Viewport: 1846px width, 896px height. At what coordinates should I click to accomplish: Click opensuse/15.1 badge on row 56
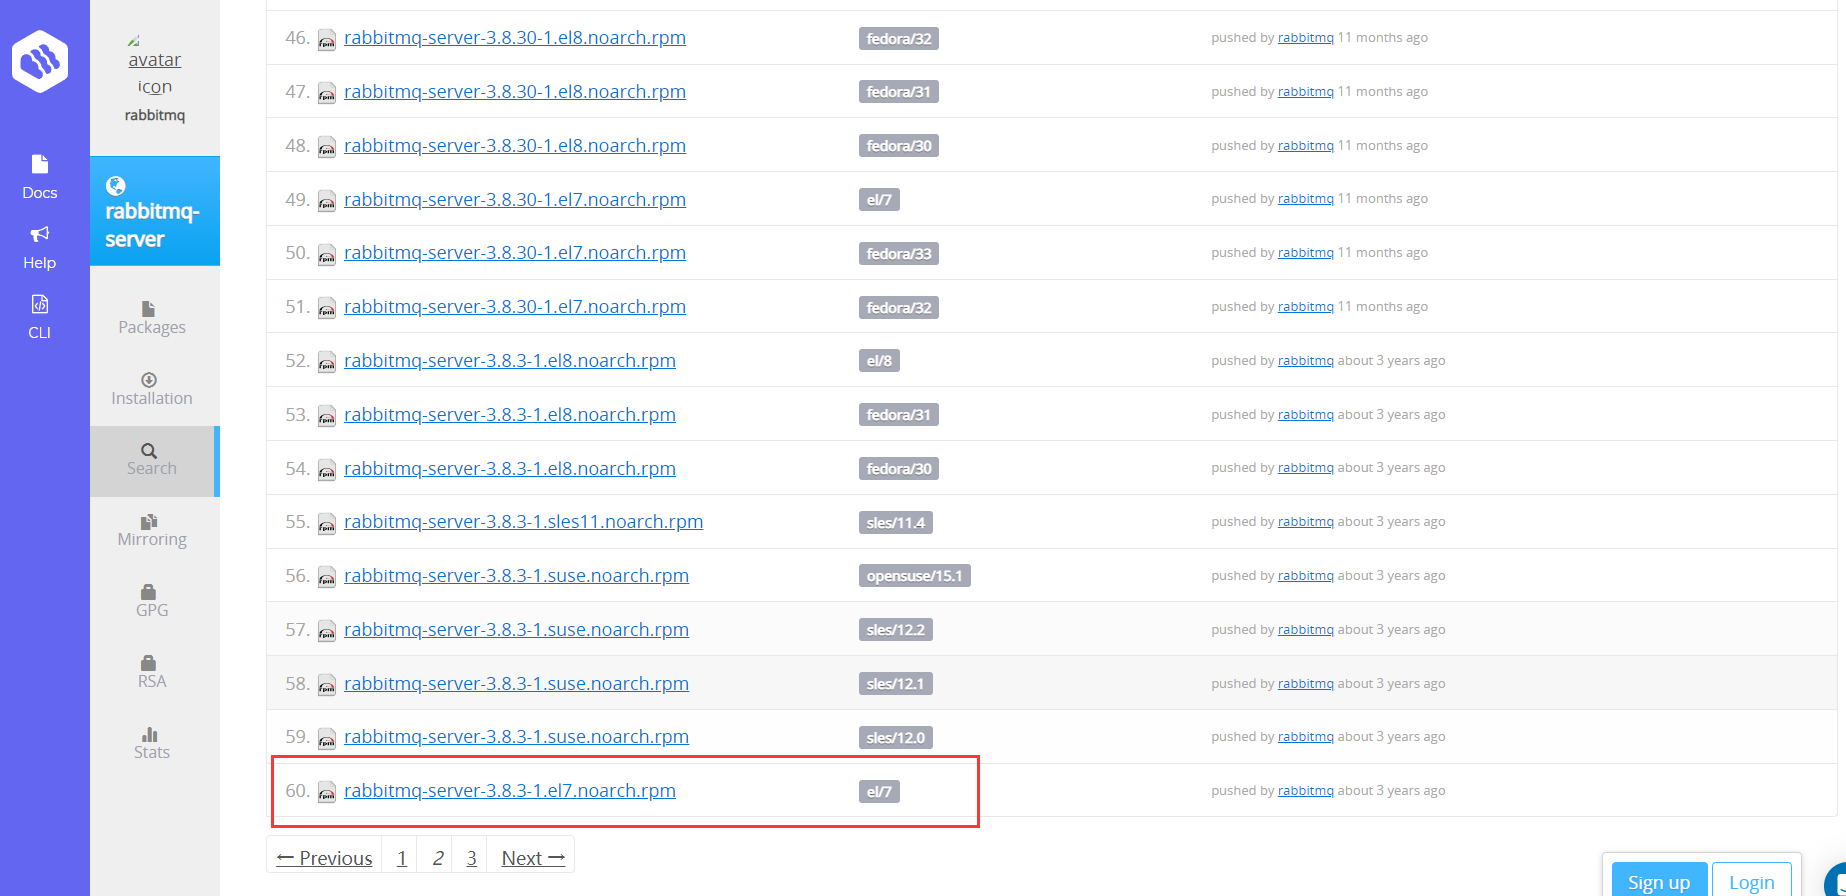pos(915,576)
